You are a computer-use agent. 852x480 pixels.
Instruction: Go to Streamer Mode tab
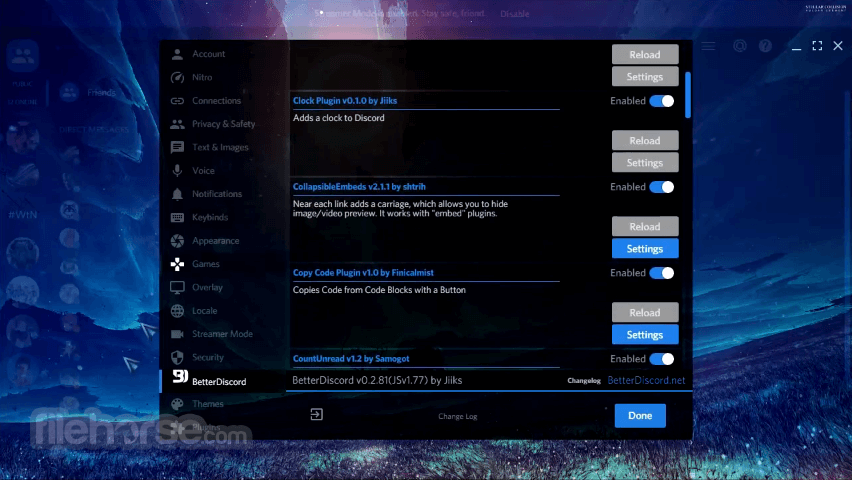(223, 334)
